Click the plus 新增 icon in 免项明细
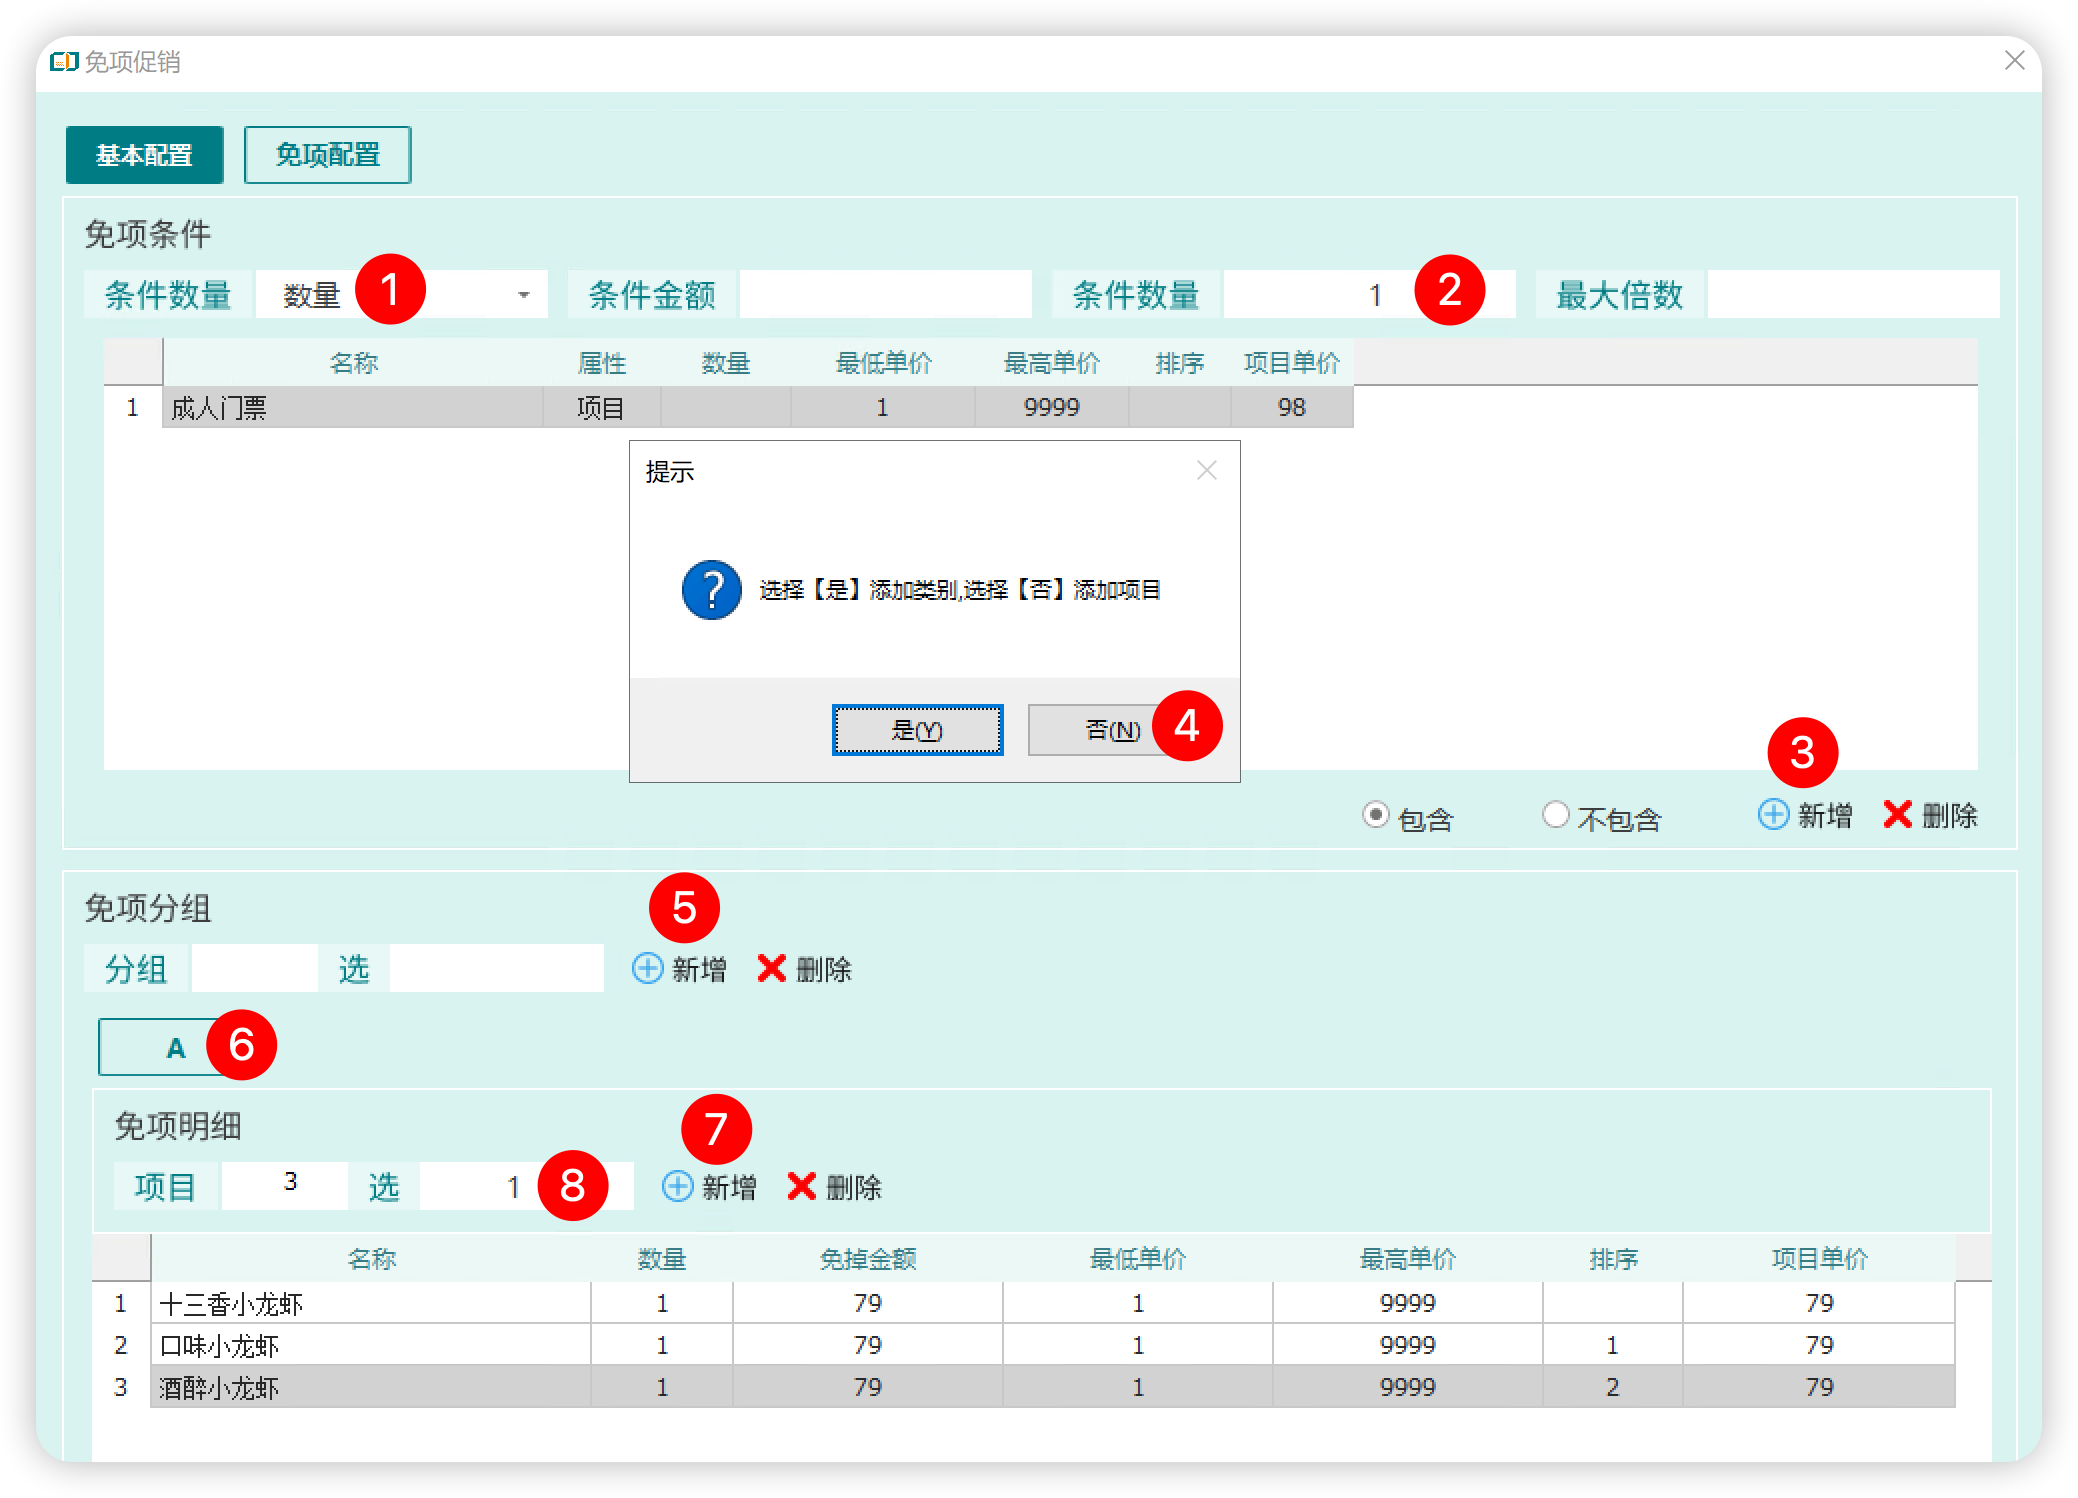Image resolution: width=2078 pixels, height=1498 pixels. (677, 1186)
